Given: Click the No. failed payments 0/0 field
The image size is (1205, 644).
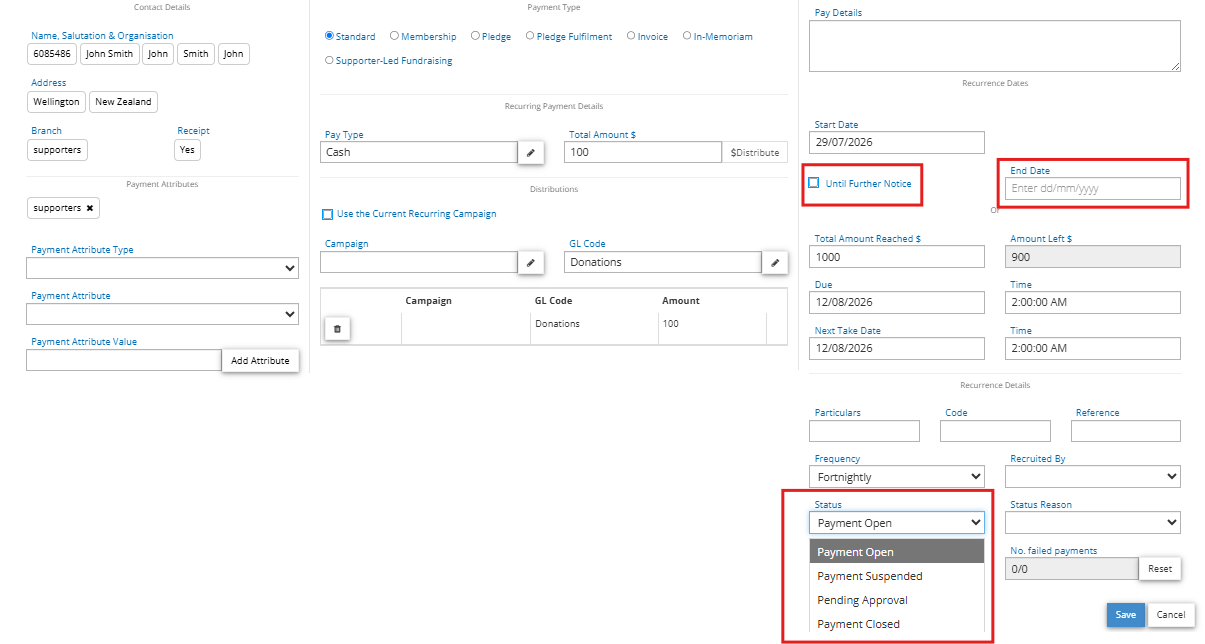Looking at the screenshot, I should [1072, 568].
